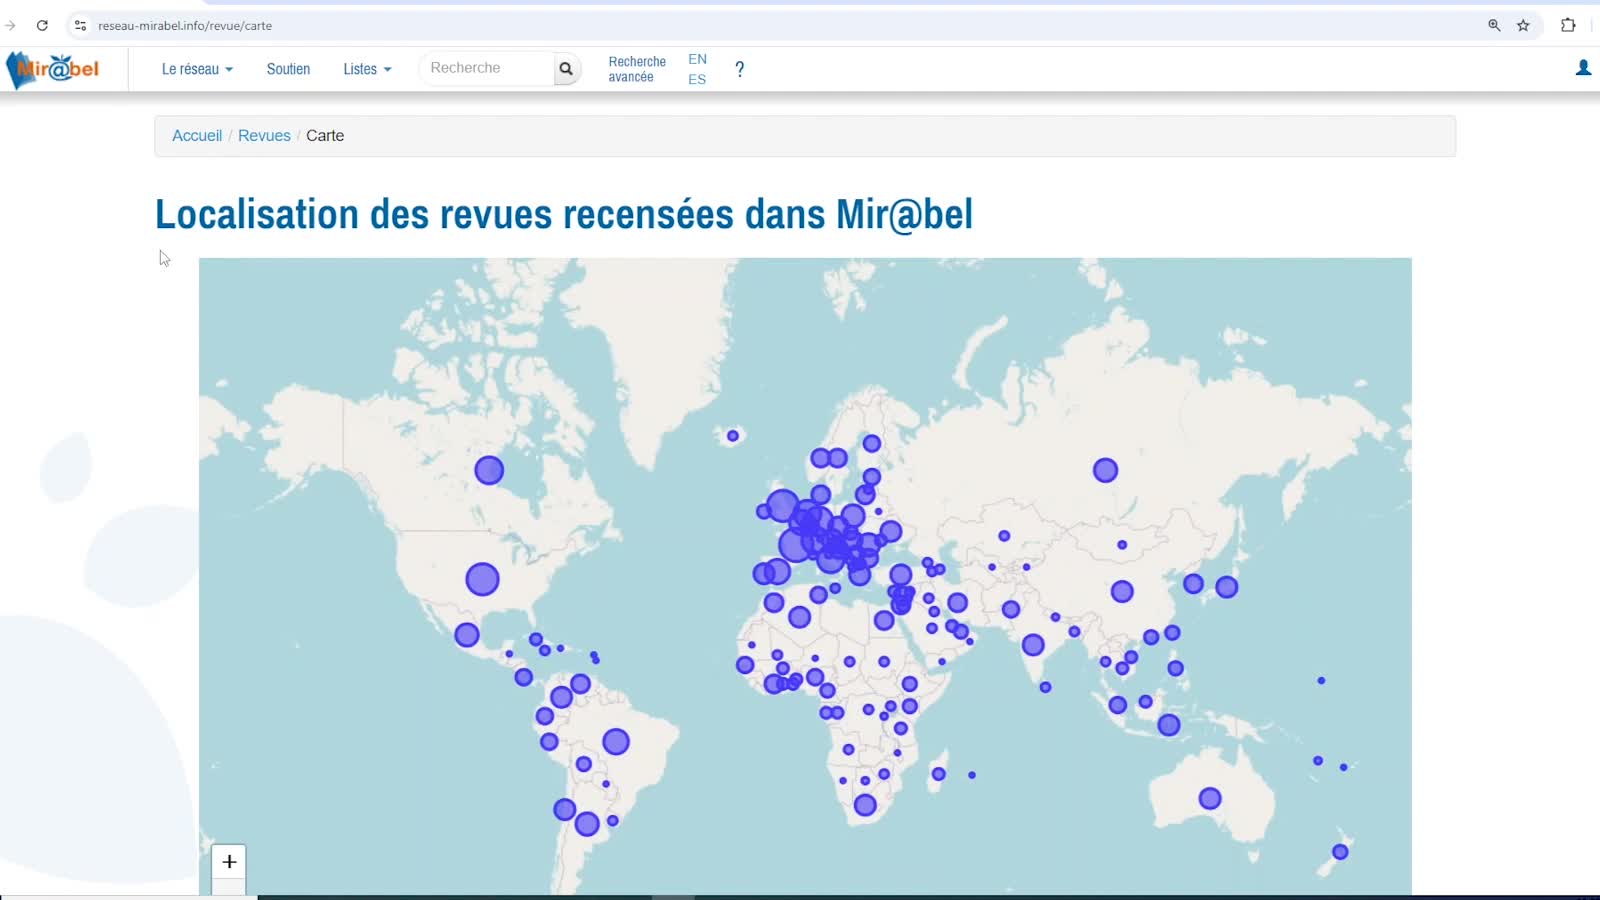1600x900 pixels.
Task: Select the Mexico journal marker
Action: [467, 635]
